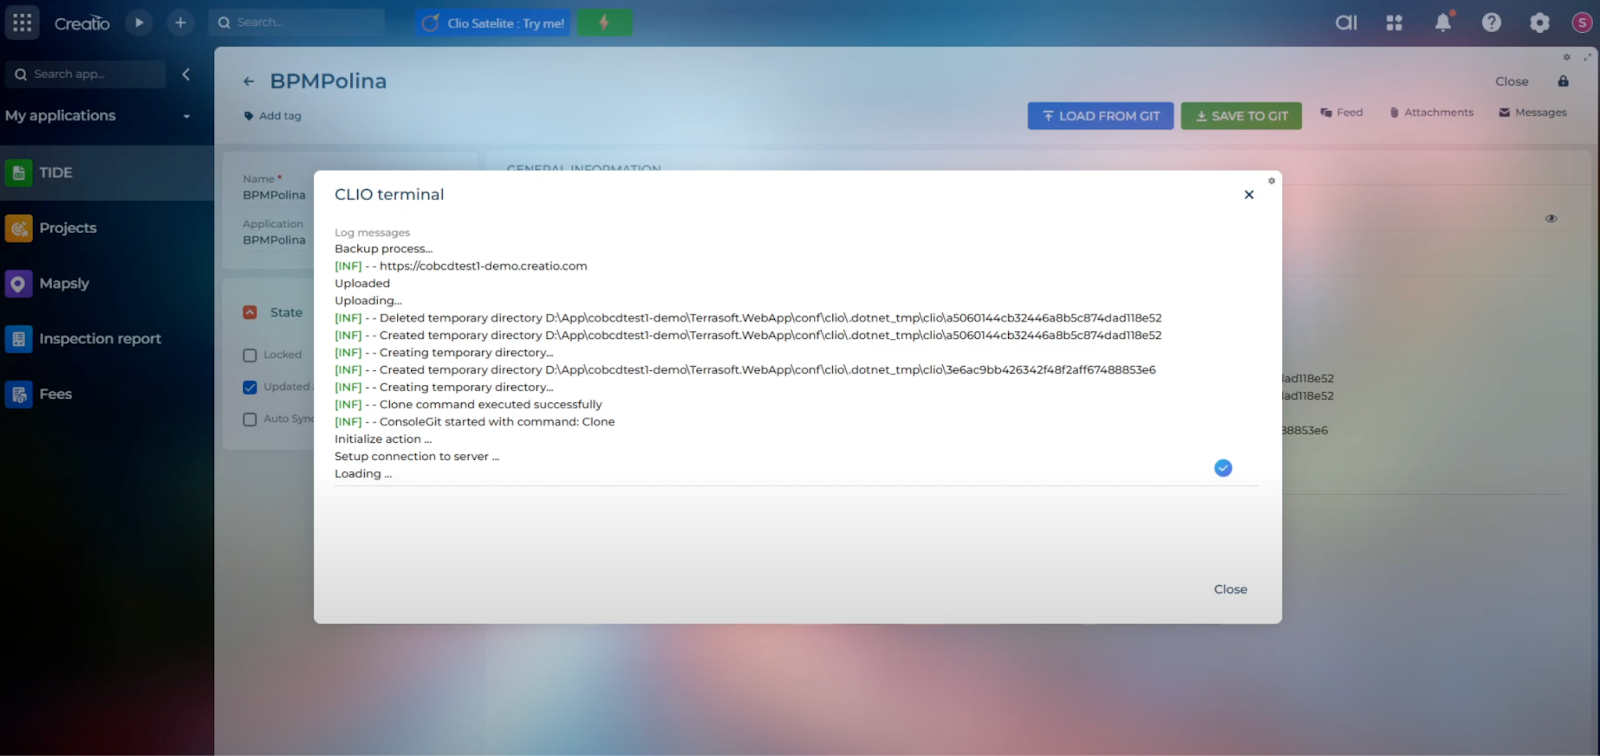Open the Feed tab
This screenshot has height=756, width=1600.
1342,113
